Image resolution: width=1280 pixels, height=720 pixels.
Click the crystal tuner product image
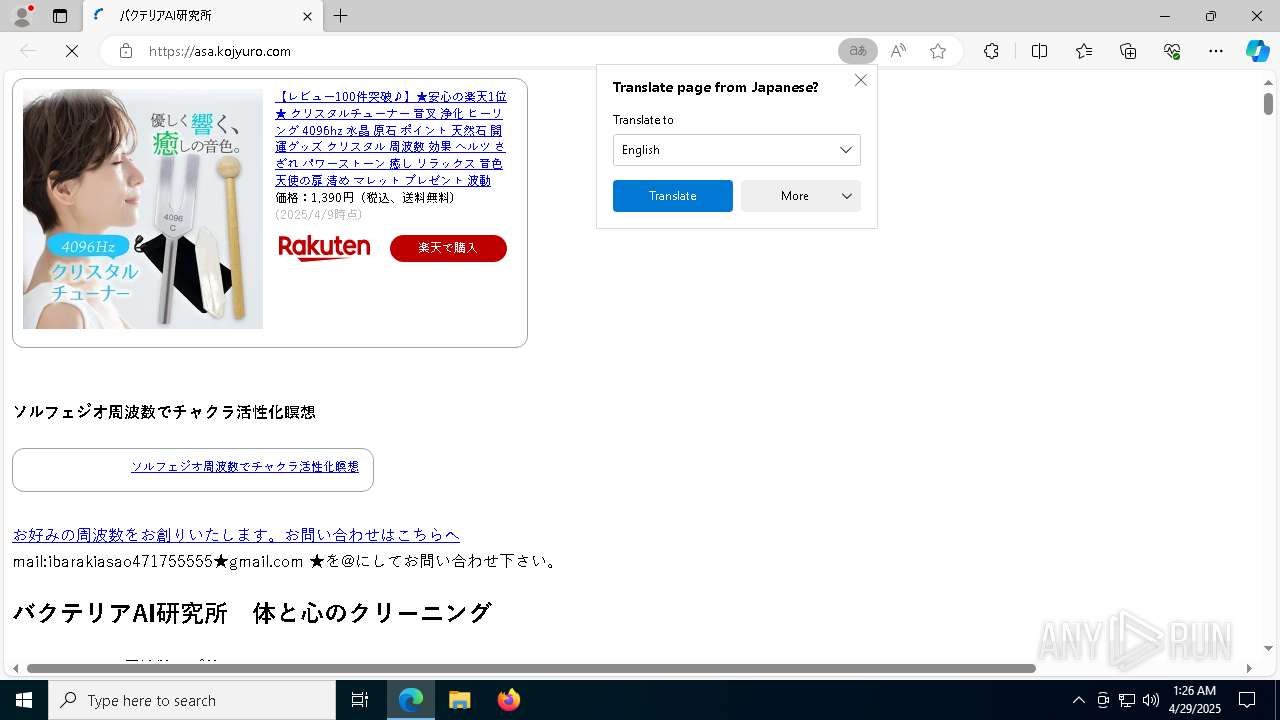pos(143,209)
